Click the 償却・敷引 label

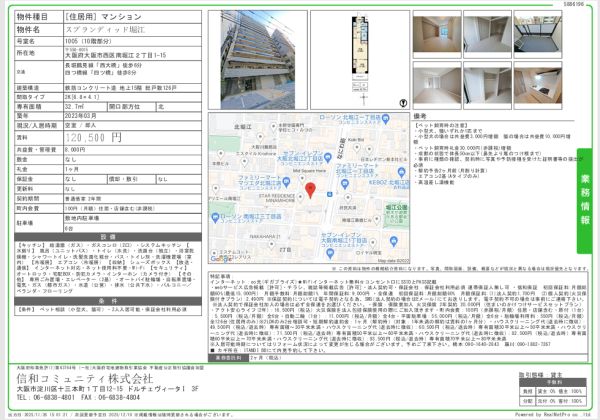pos(123,179)
